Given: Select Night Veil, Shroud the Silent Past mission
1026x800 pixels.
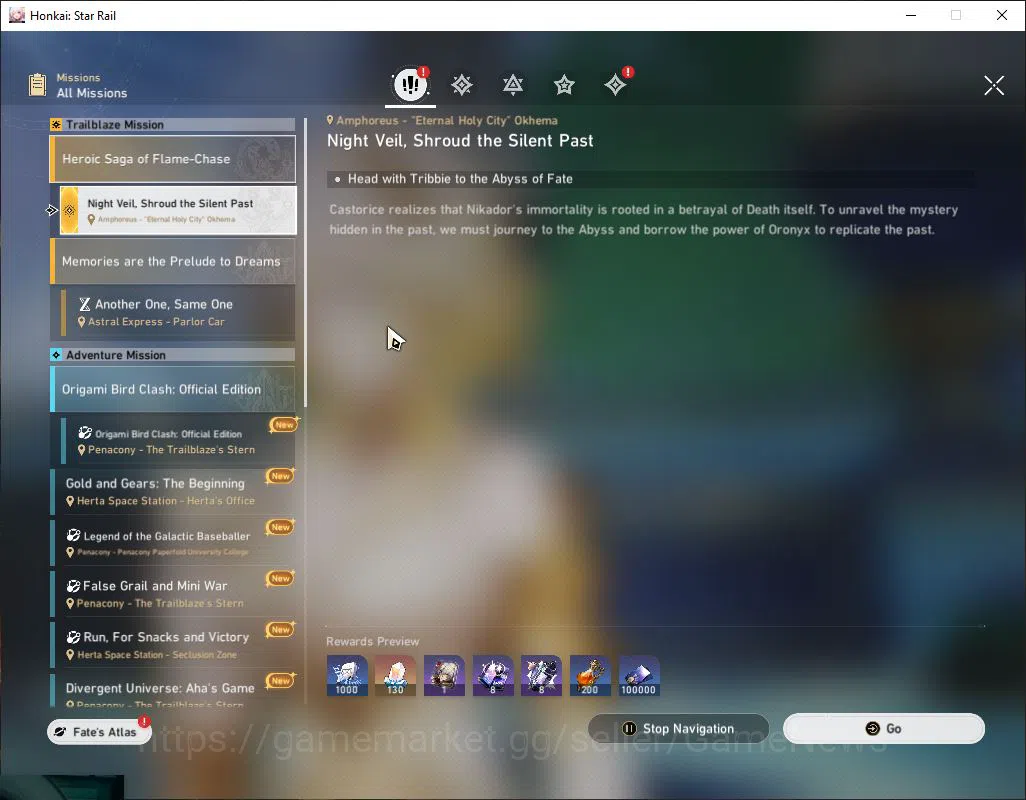Looking at the screenshot, I should click(178, 210).
